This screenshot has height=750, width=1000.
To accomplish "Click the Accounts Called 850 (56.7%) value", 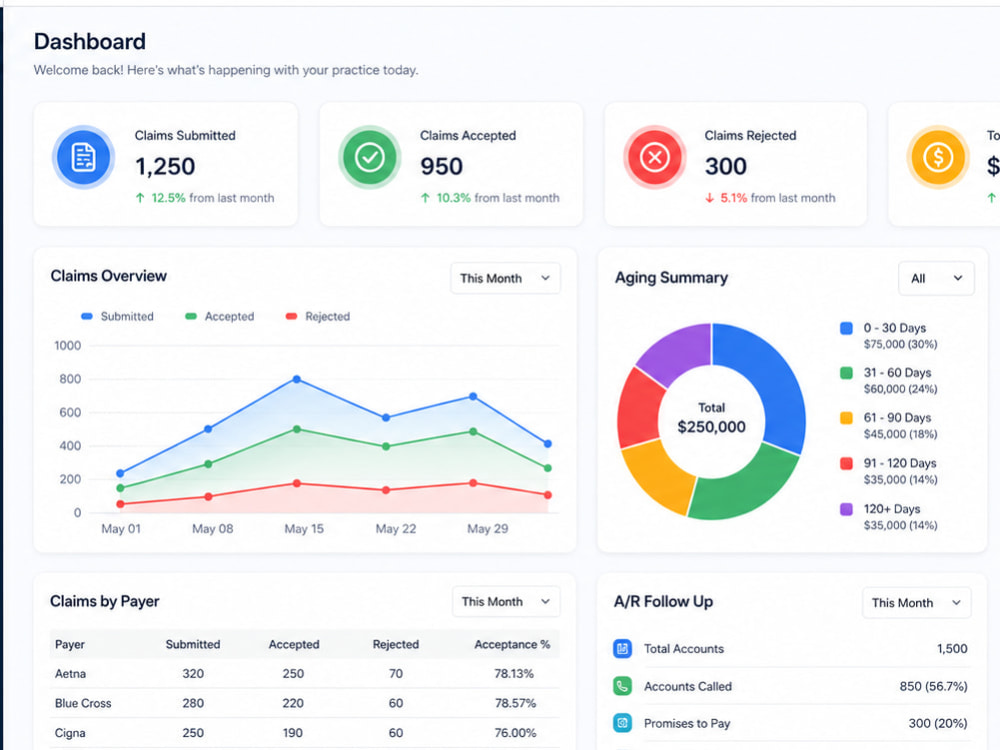I will coord(934,686).
